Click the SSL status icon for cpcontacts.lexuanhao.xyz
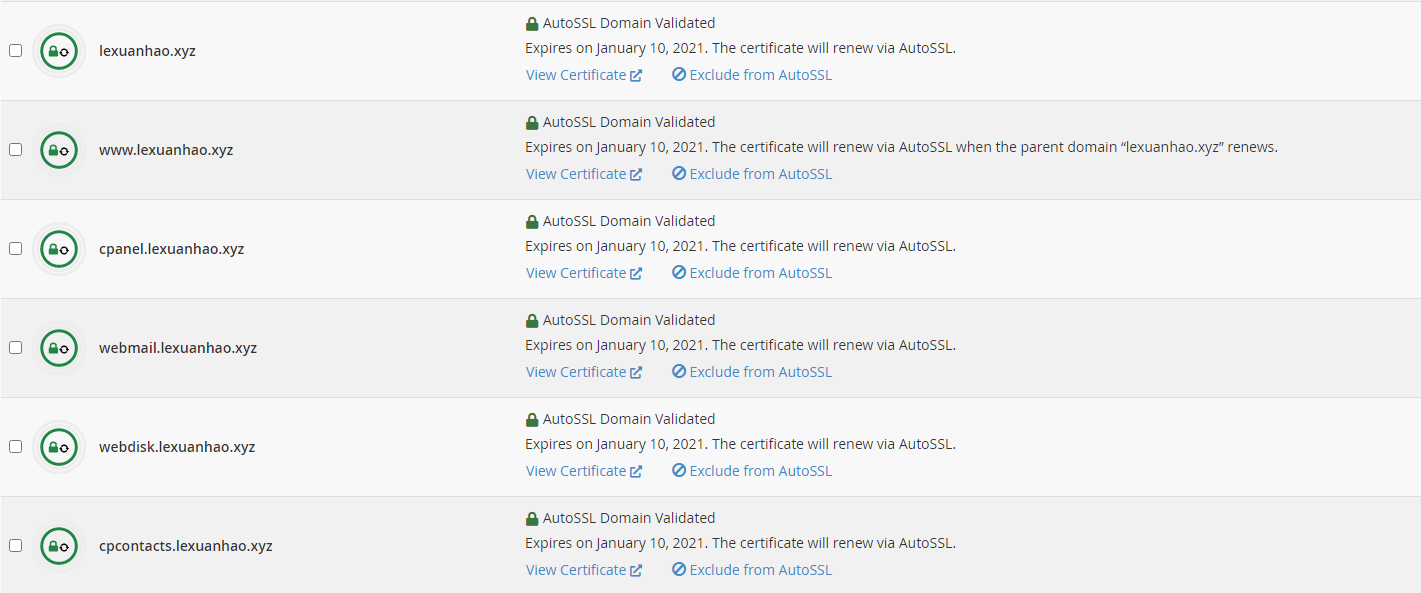 pyautogui.click(x=59, y=546)
